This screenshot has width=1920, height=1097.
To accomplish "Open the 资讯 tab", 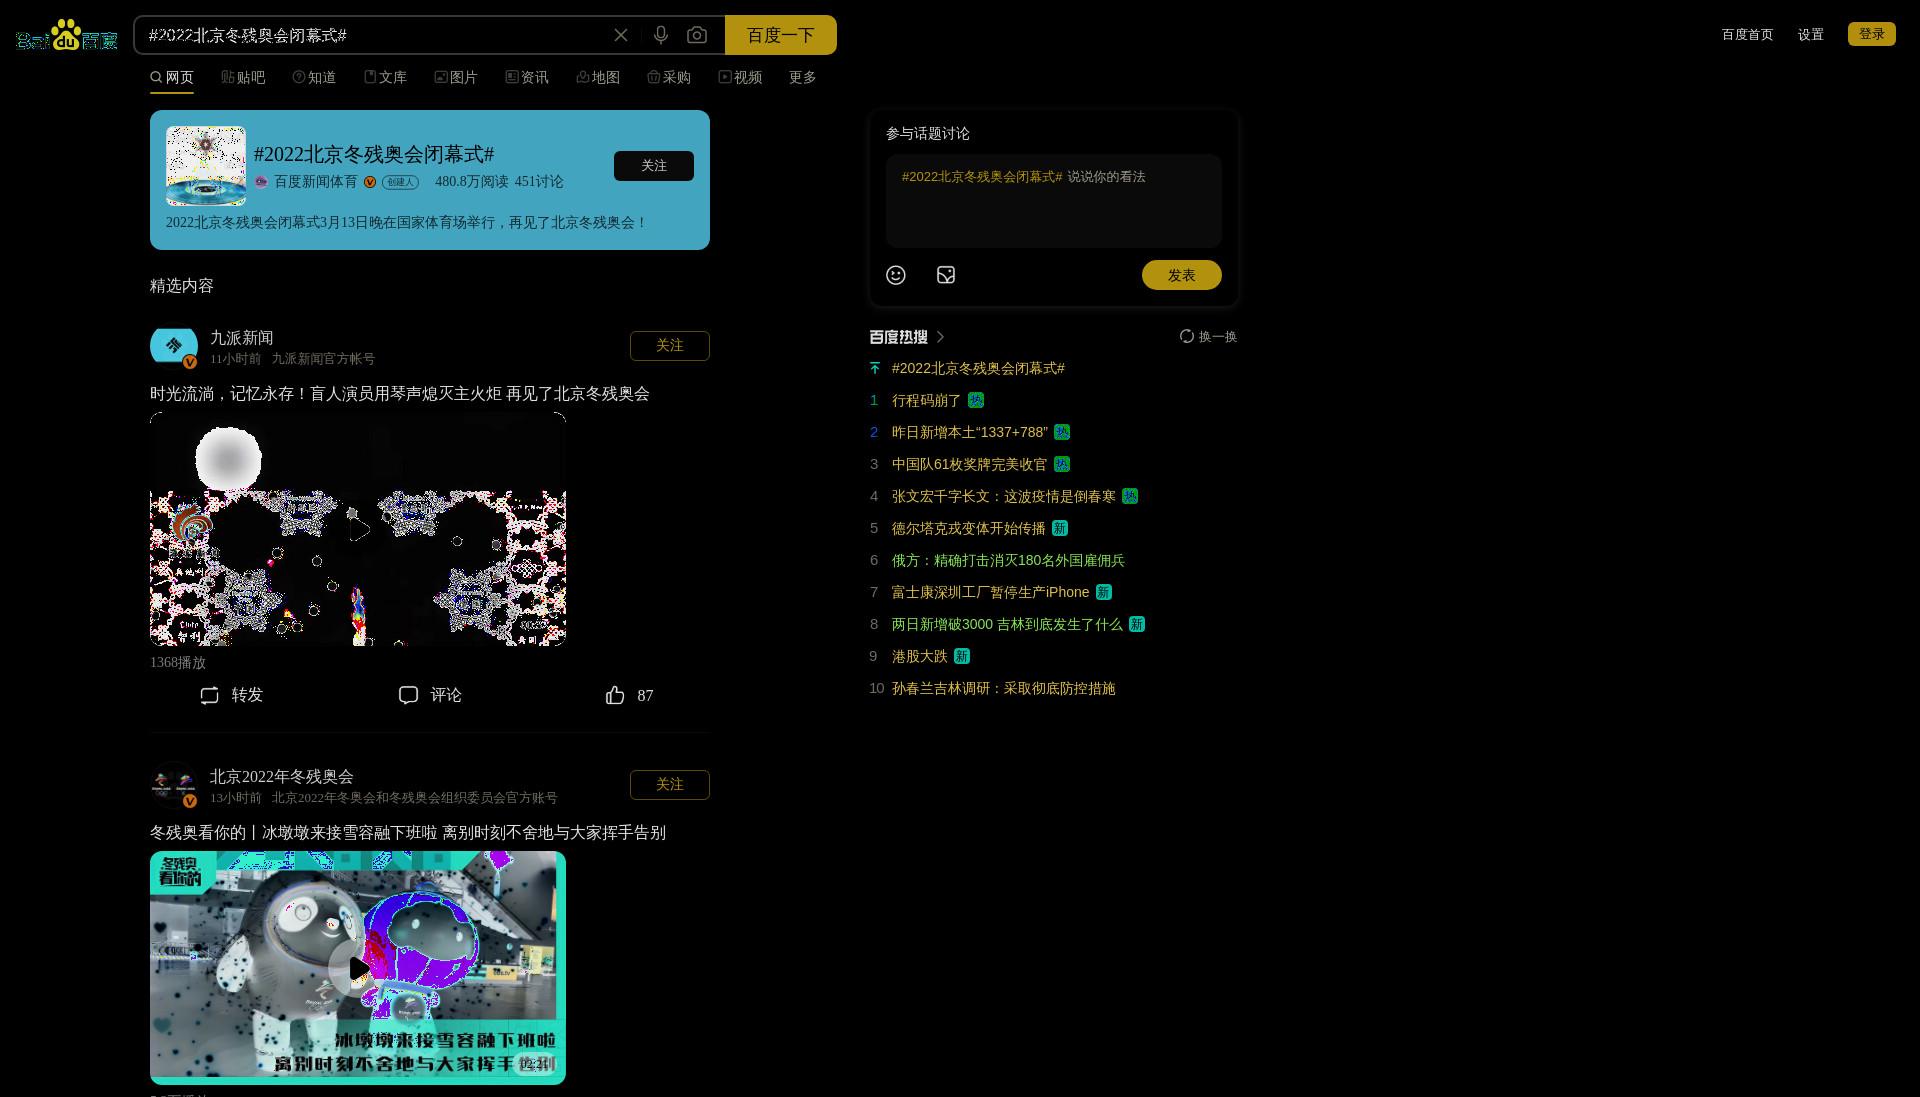I will pyautogui.click(x=527, y=77).
